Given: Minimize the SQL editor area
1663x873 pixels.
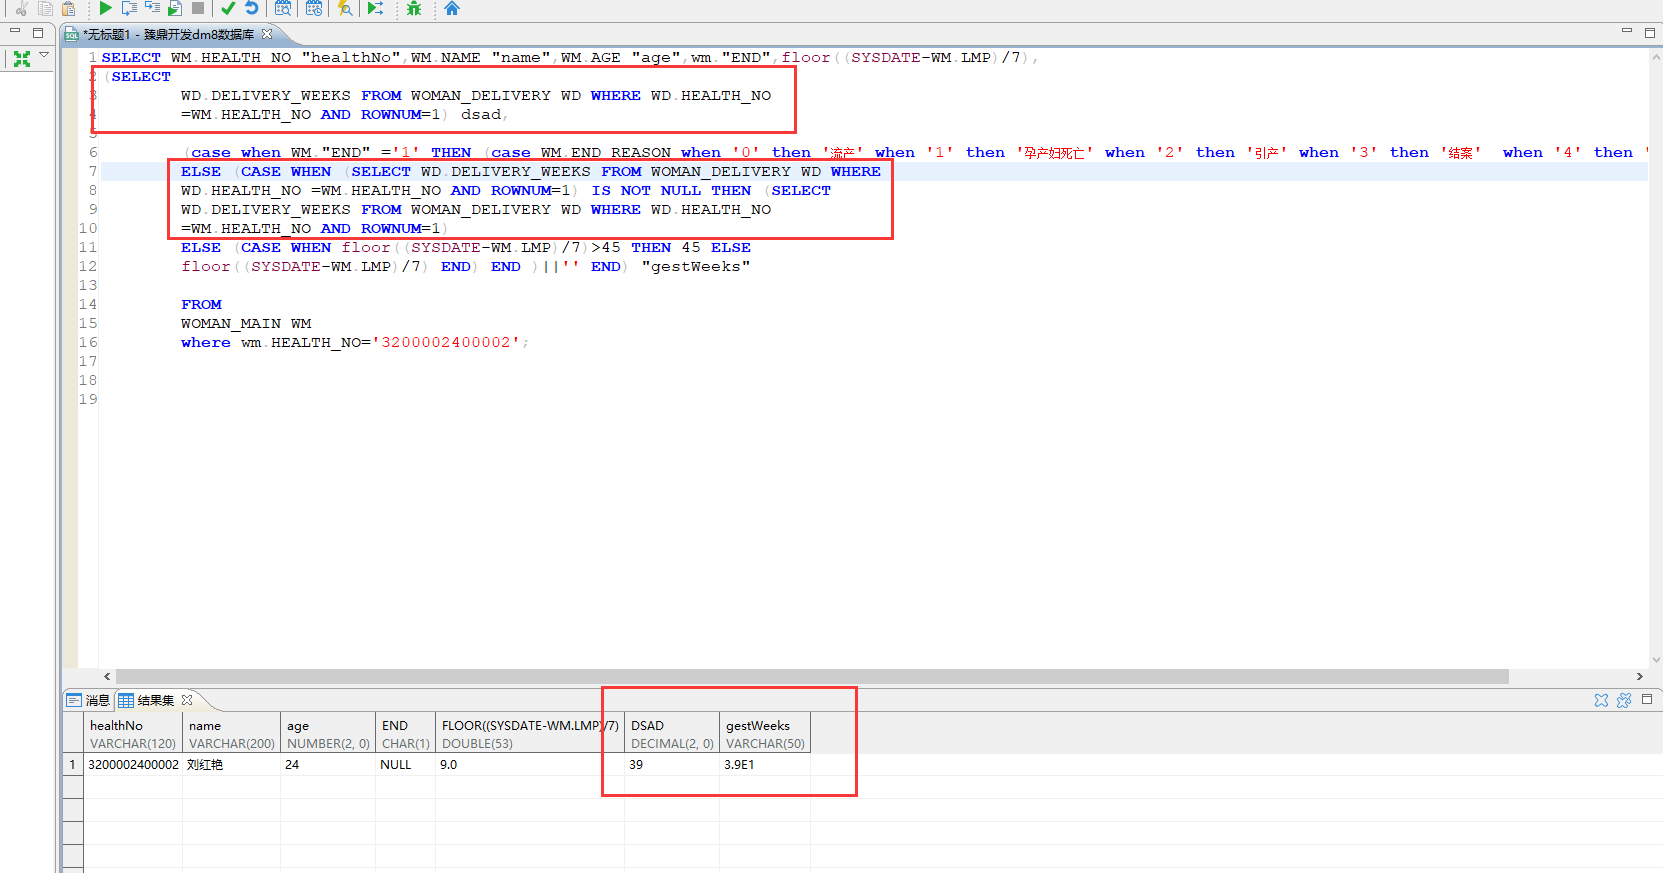Looking at the screenshot, I should pyautogui.click(x=1627, y=32).
